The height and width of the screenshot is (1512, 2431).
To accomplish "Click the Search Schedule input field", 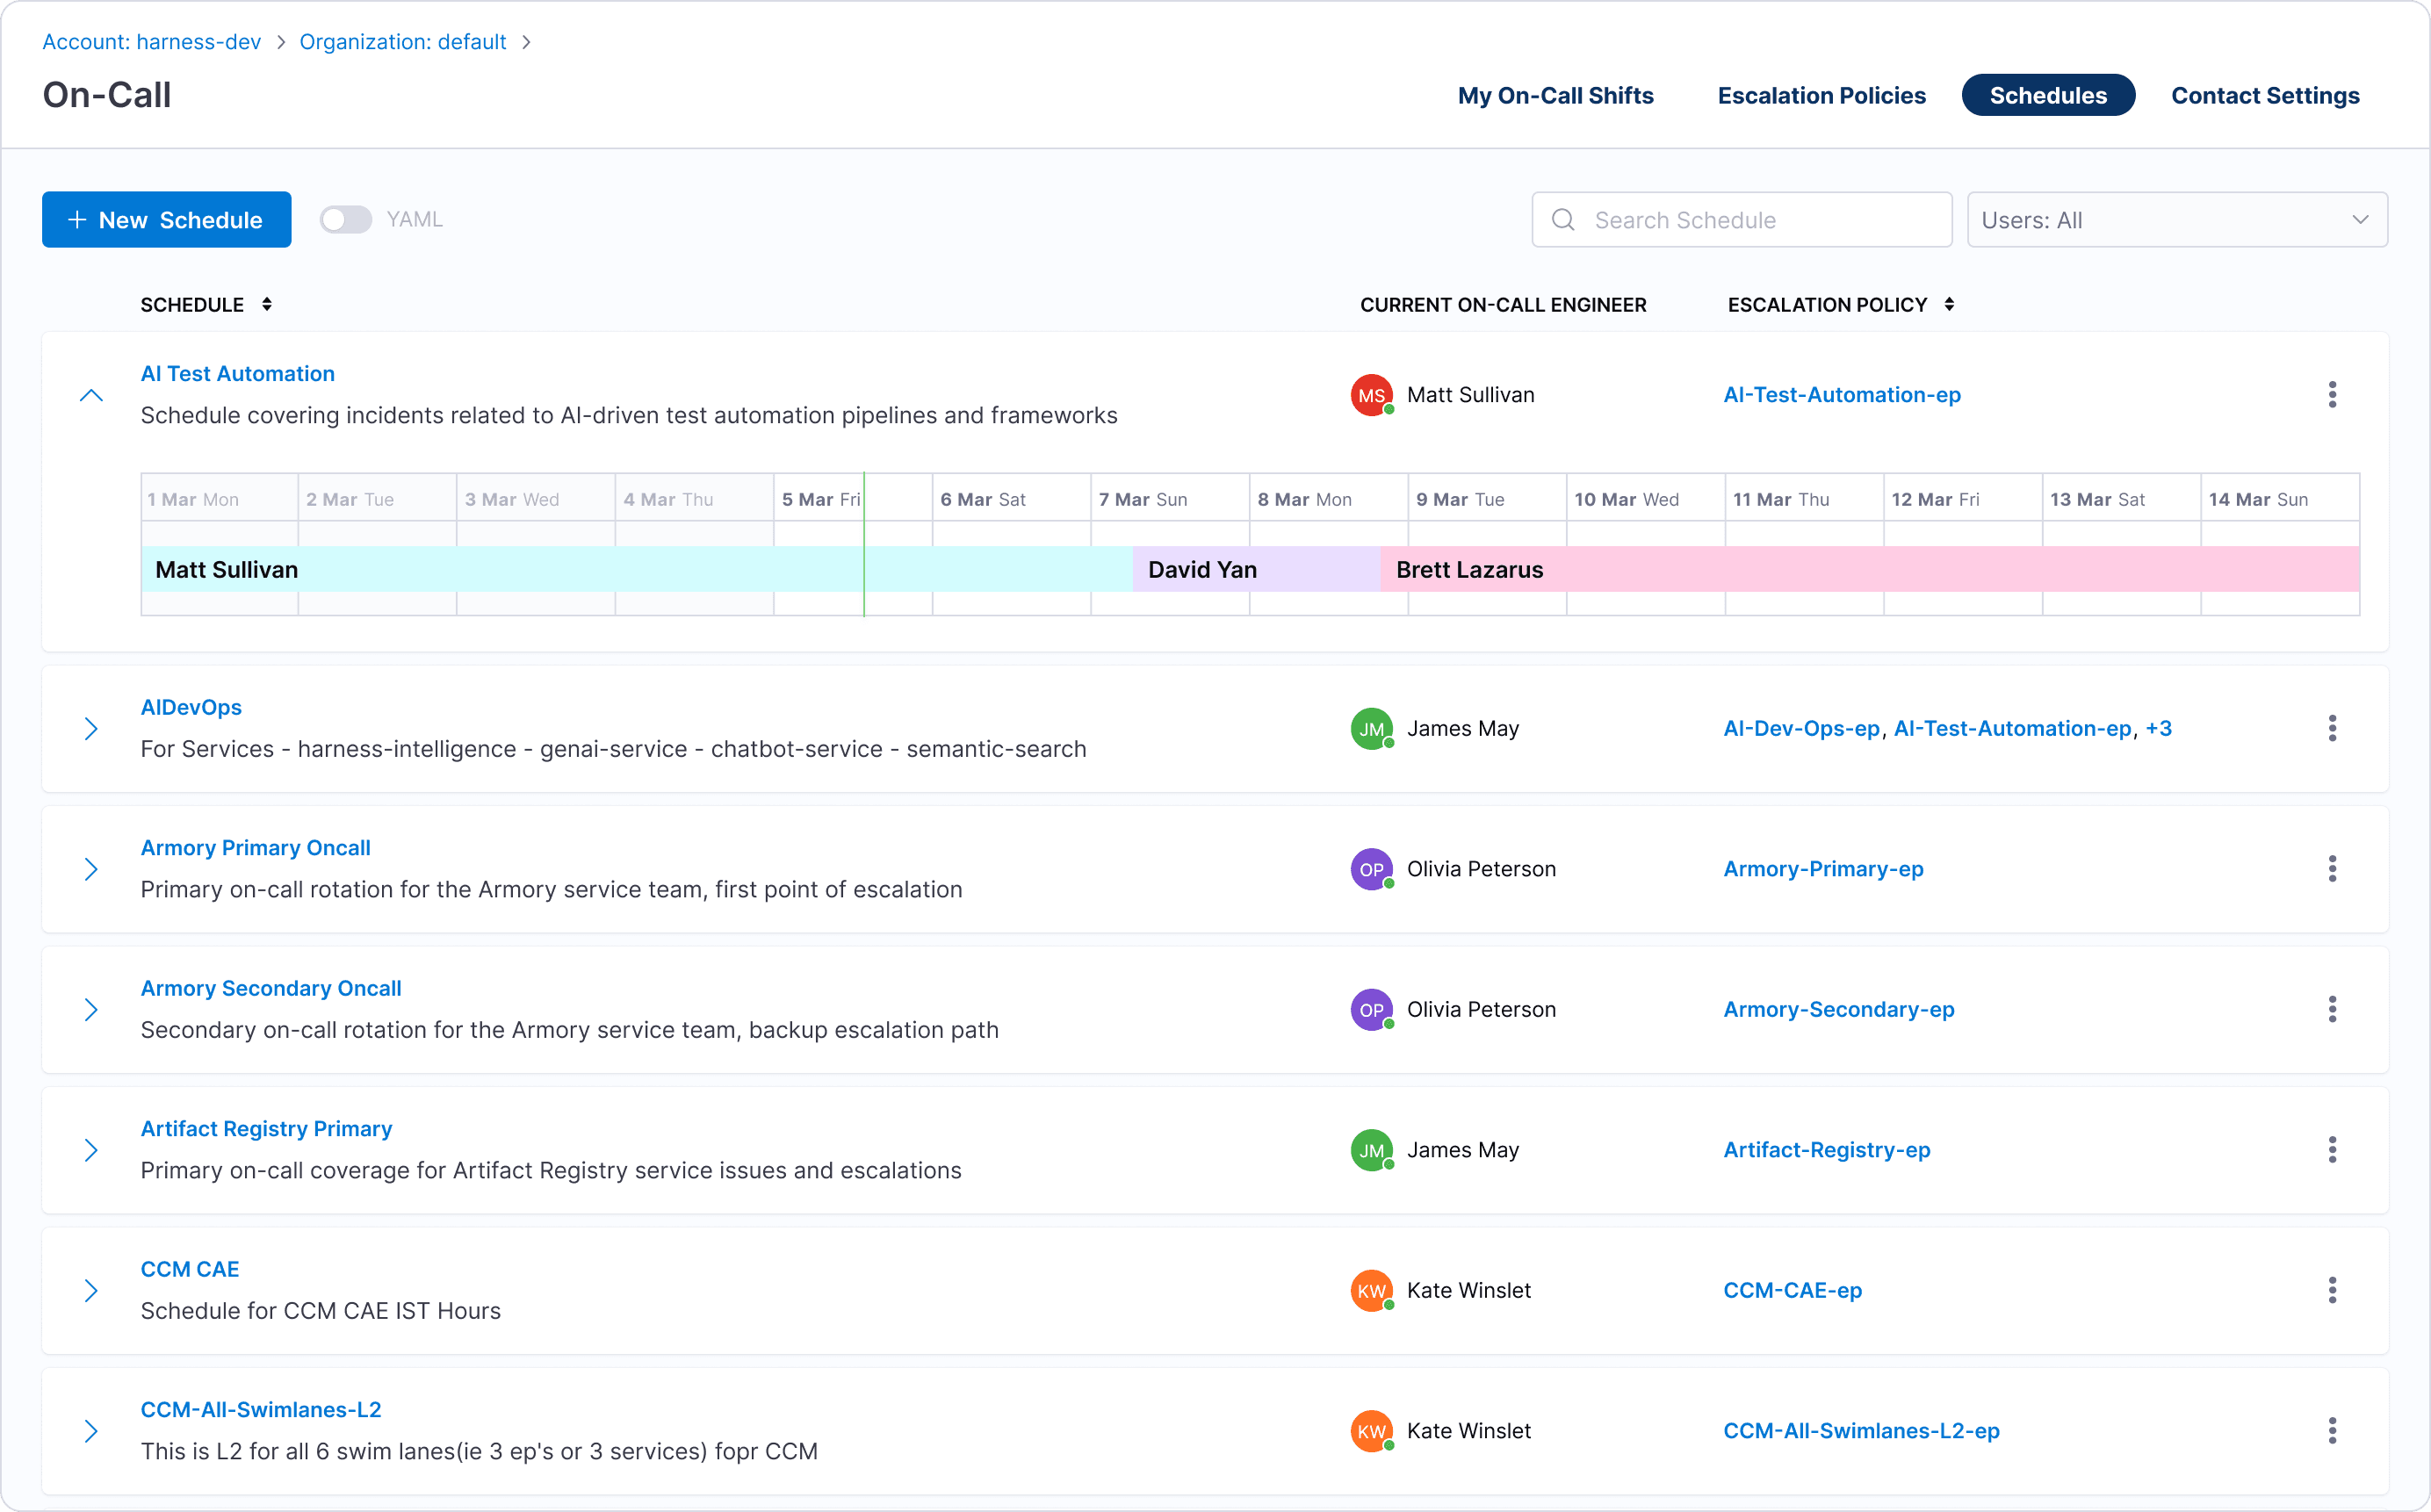I will tap(1741, 220).
